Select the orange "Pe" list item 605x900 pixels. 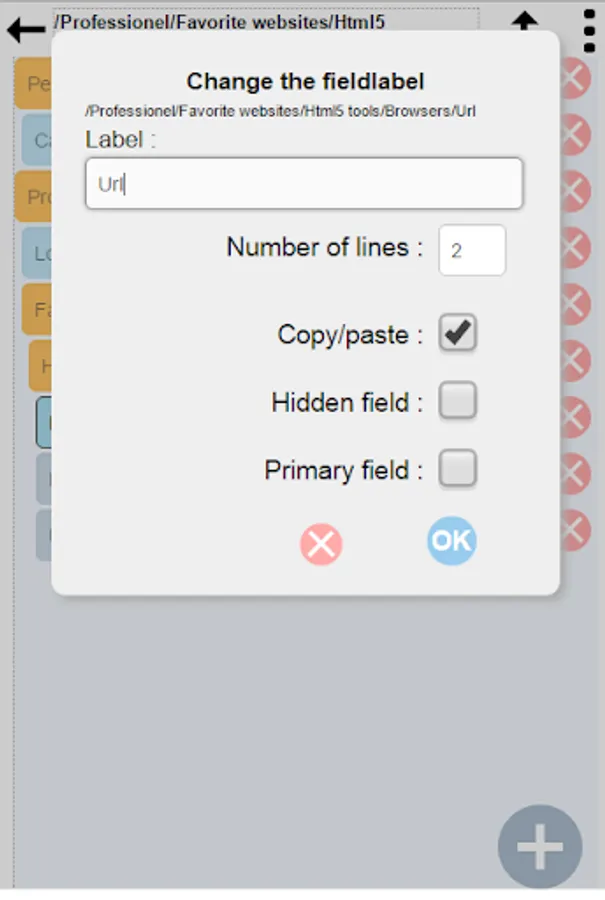coord(34,84)
